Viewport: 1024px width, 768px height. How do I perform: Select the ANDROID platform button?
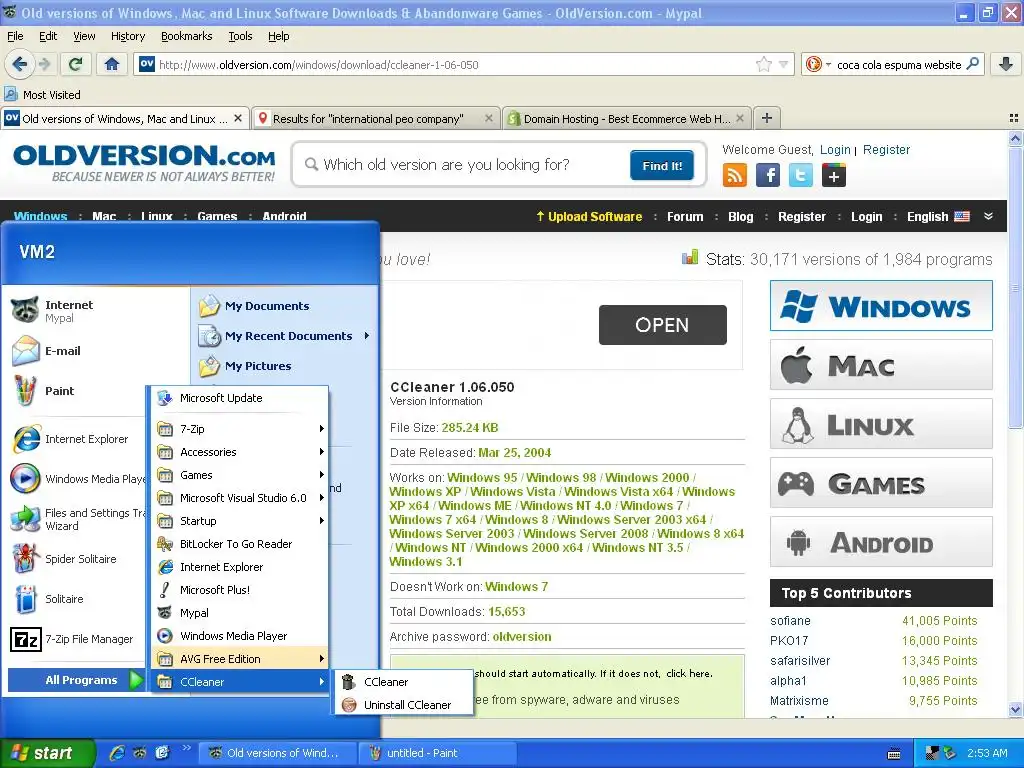(881, 542)
